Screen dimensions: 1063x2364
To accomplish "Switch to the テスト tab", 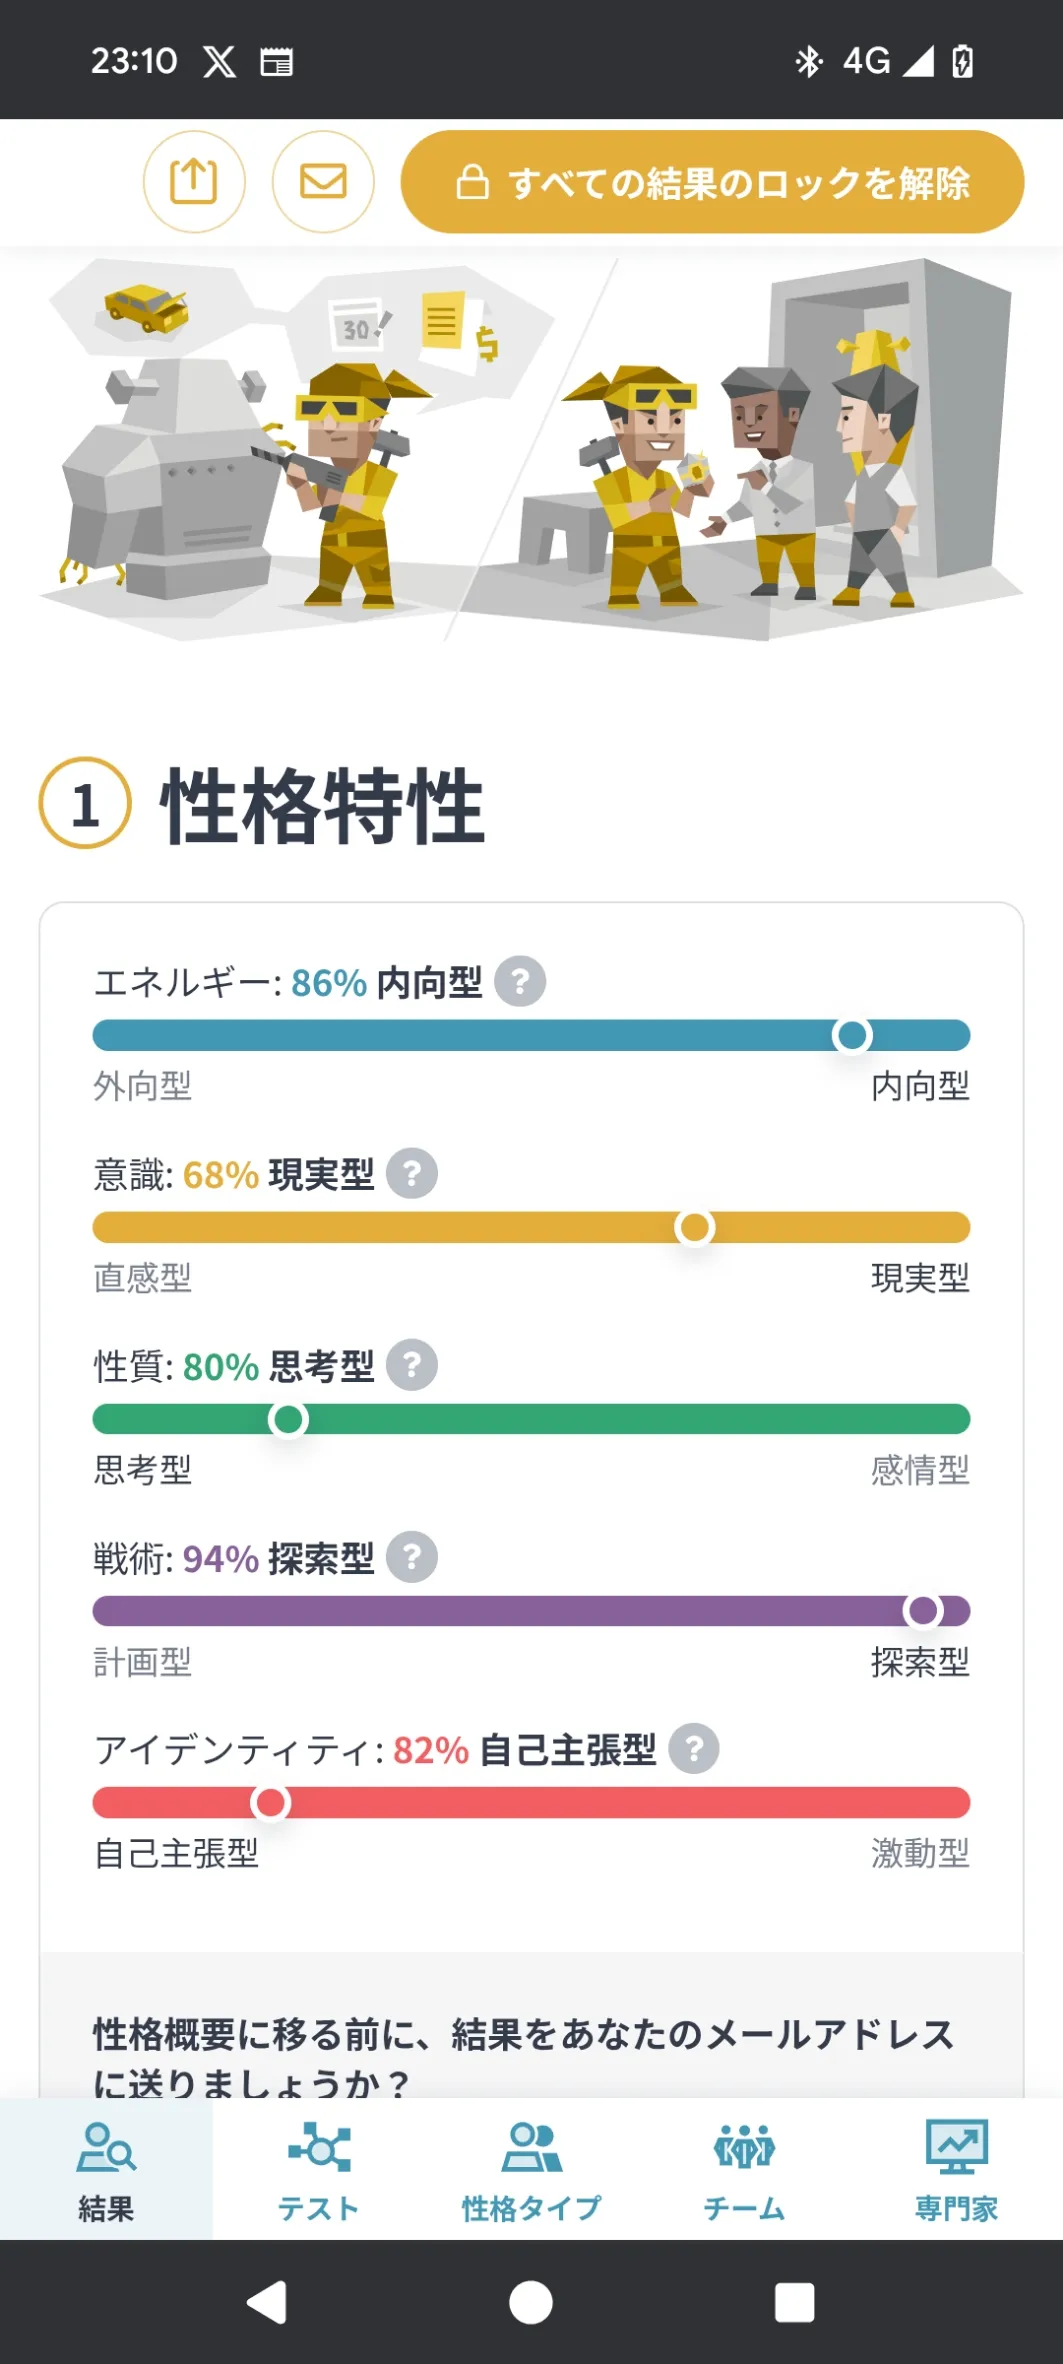I will tap(318, 2168).
